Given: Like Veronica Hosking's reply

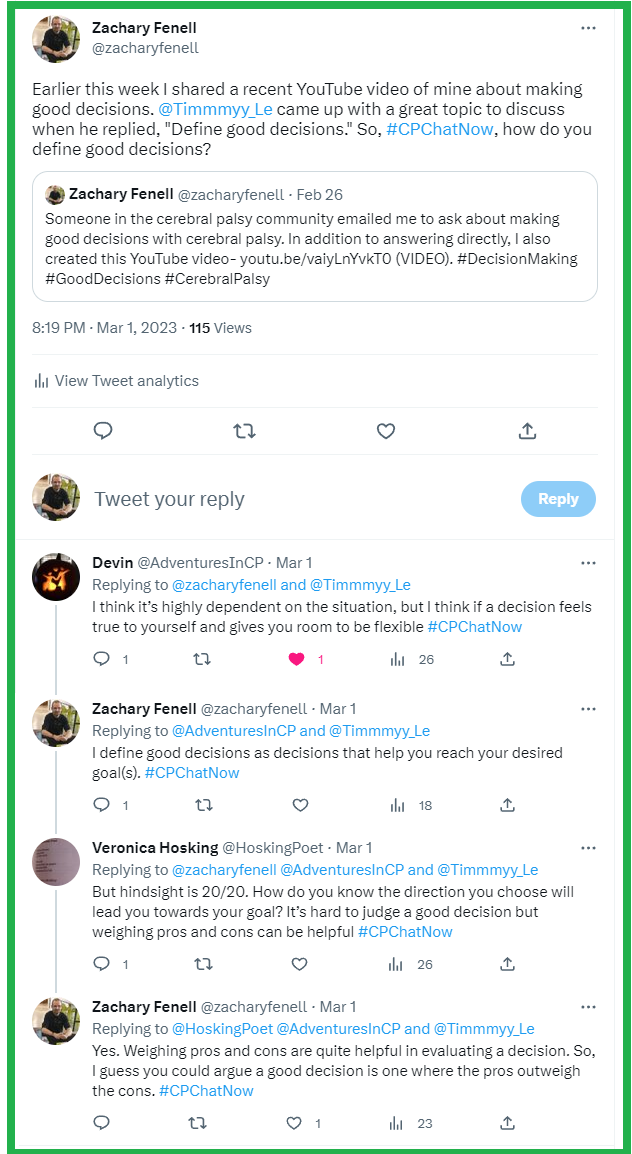Looking at the screenshot, I should [x=299, y=964].
